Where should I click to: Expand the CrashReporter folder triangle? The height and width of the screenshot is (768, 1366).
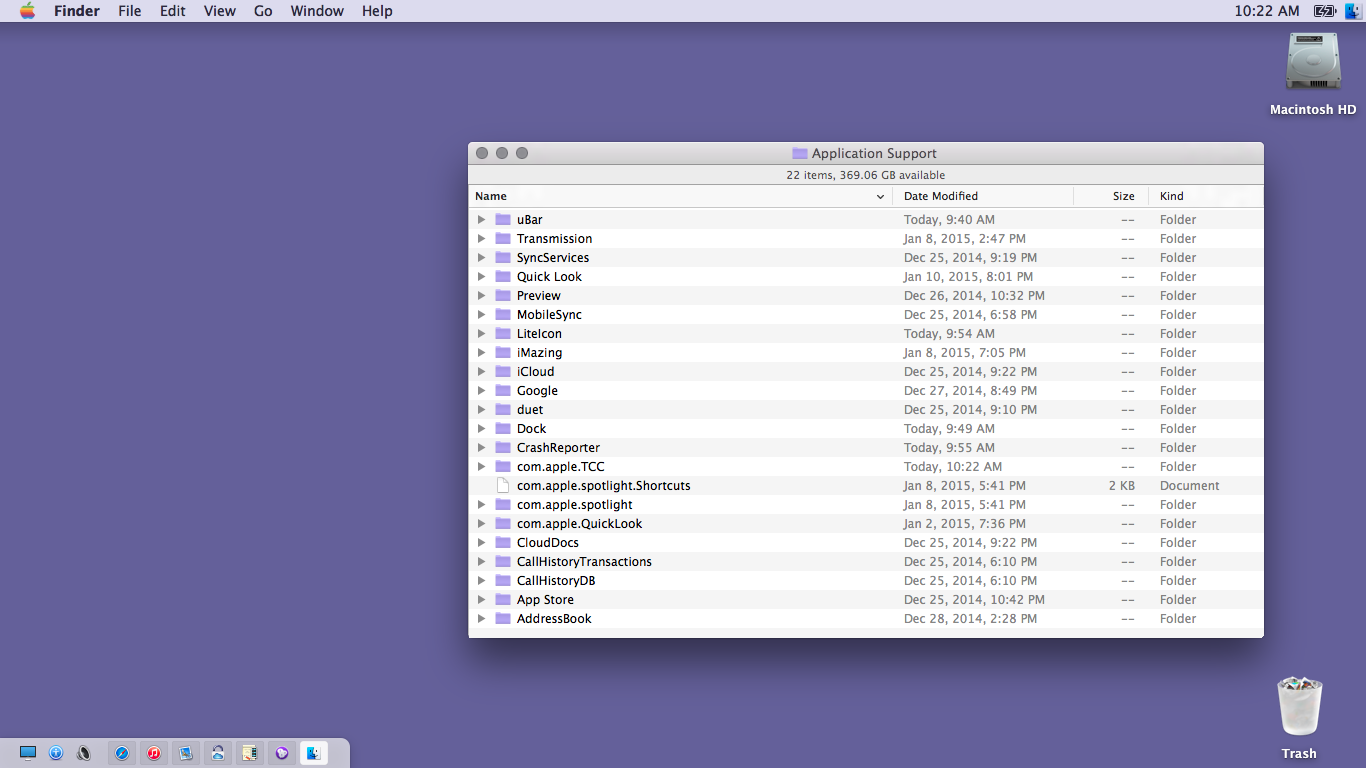pyautogui.click(x=481, y=448)
